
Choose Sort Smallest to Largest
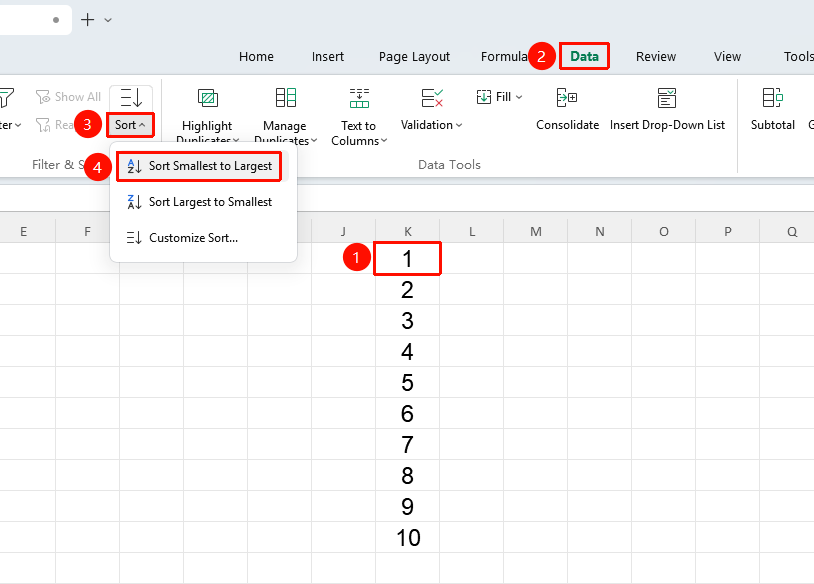(199, 166)
